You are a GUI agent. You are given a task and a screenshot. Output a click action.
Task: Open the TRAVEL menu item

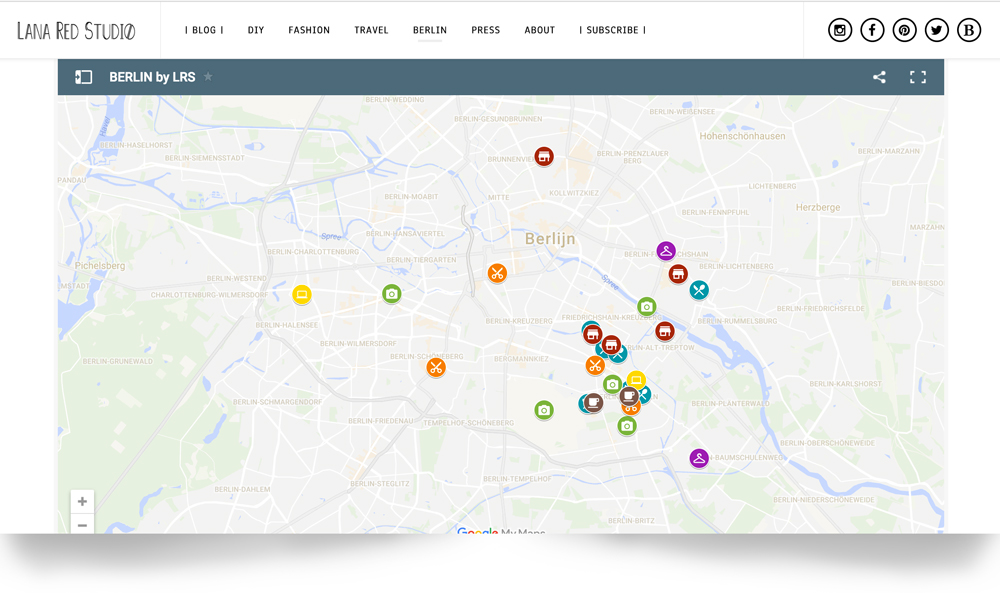371,30
